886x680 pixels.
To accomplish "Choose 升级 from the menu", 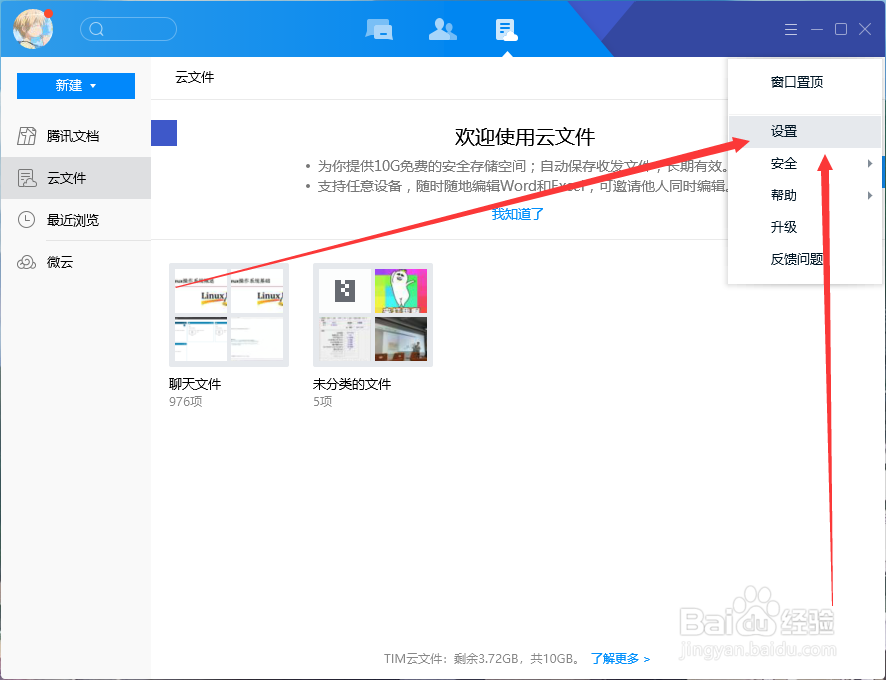I will tap(805, 227).
